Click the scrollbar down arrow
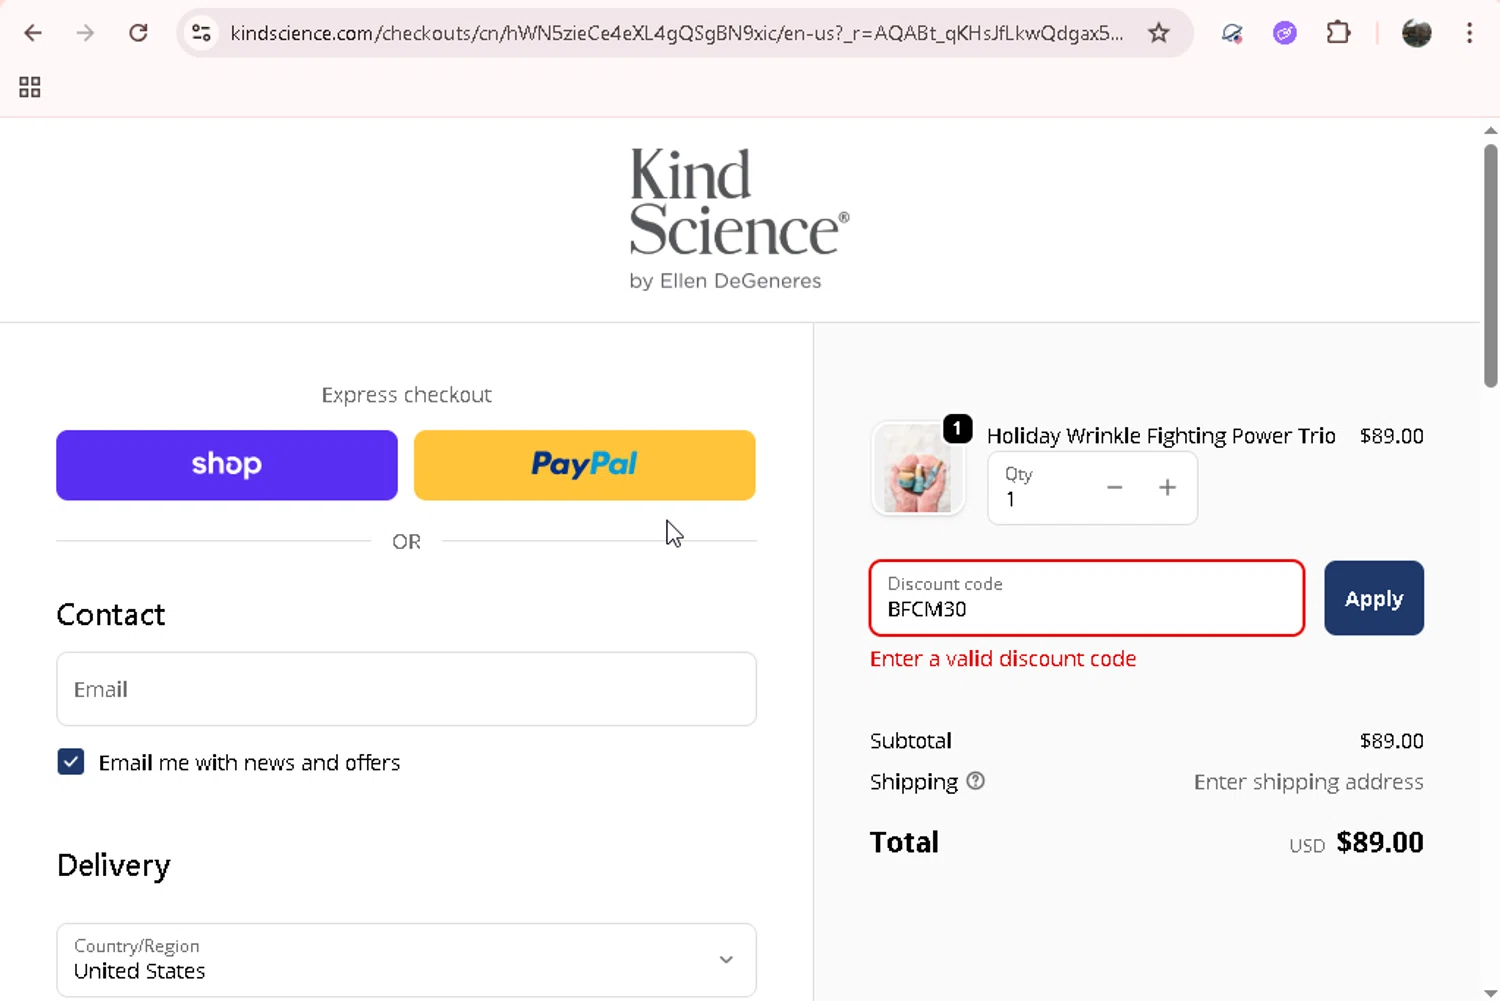Screen dimensions: 1500x1001 tap(1490, 992)
